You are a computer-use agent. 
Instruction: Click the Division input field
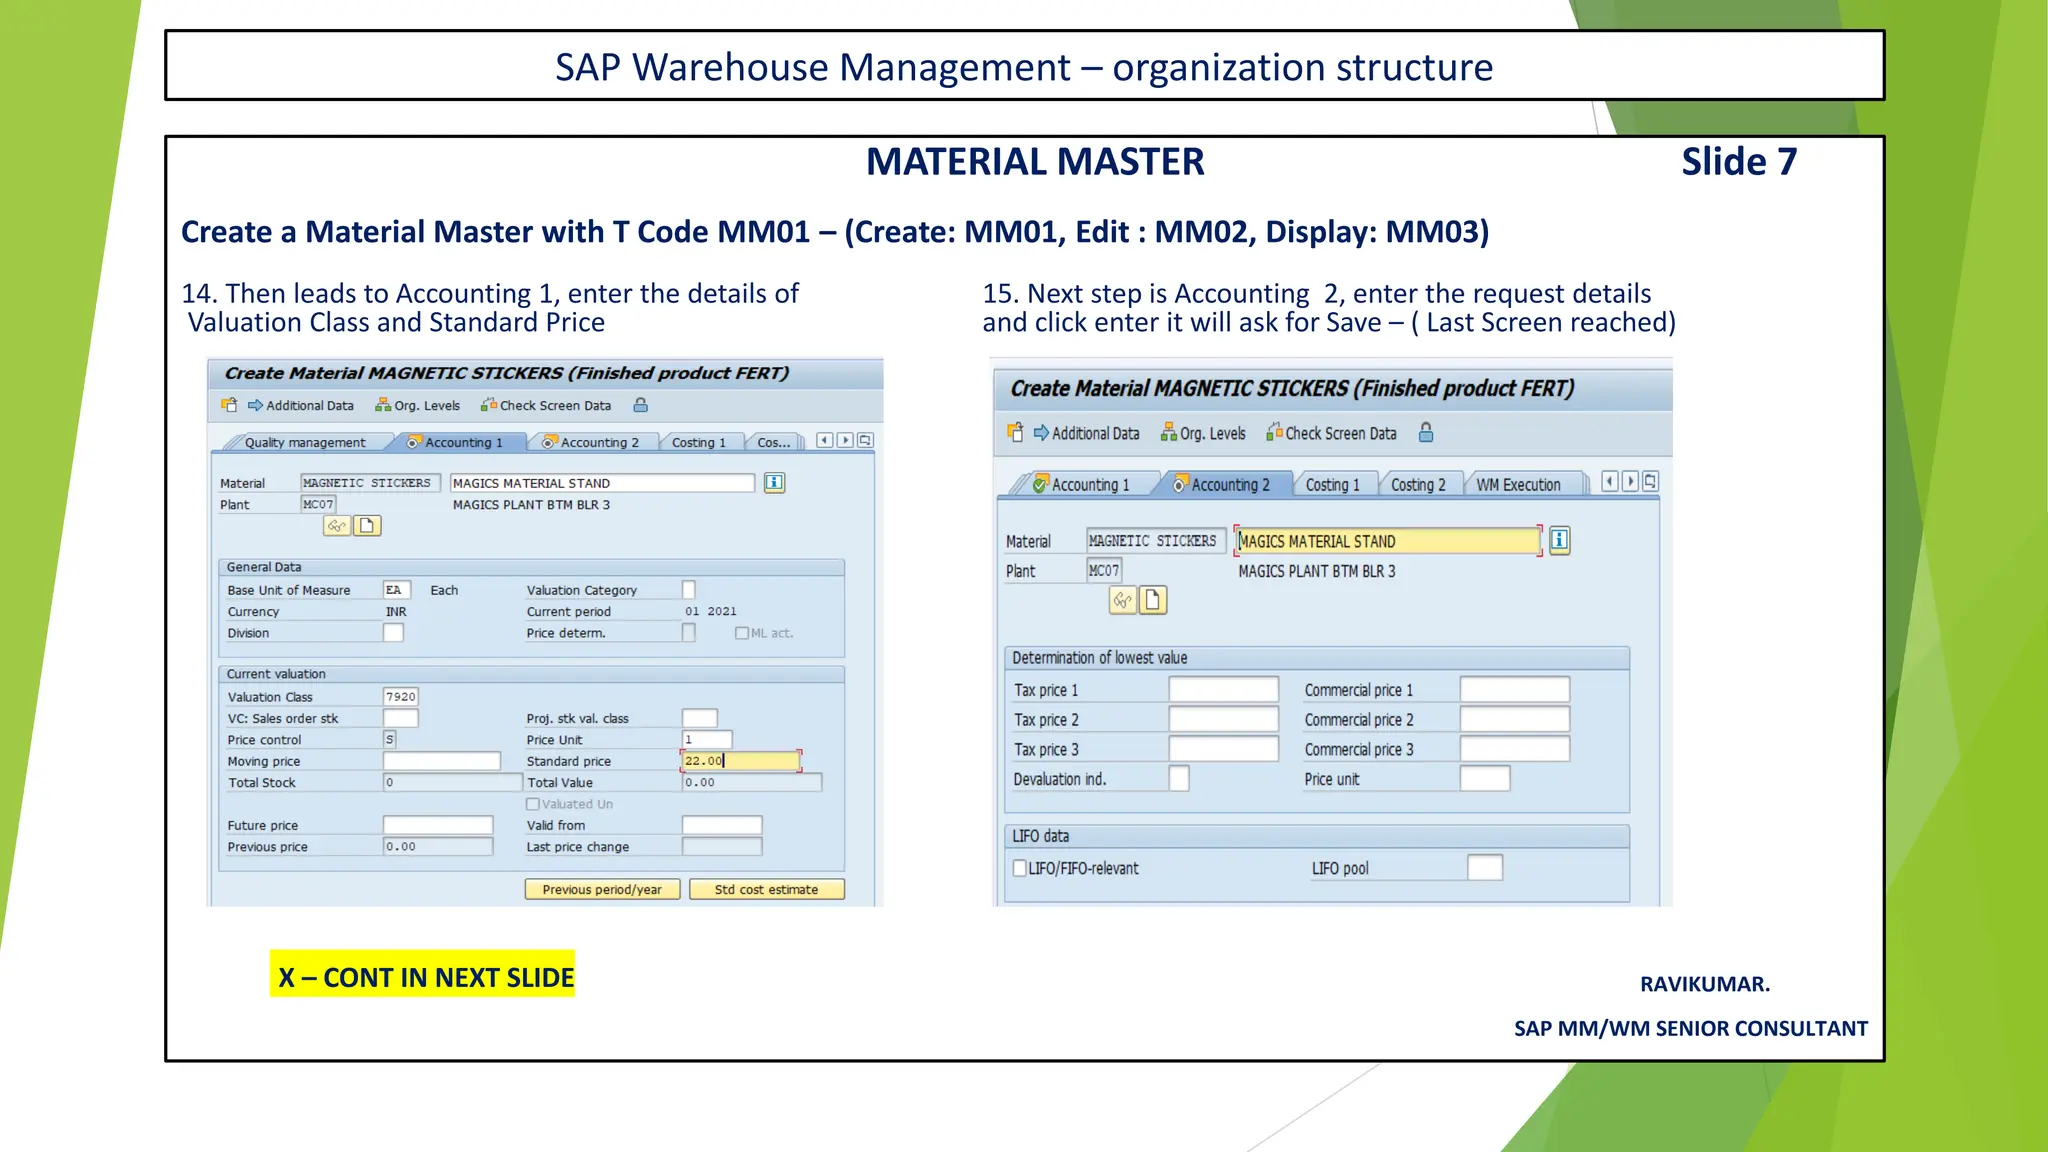coord(393,633)
